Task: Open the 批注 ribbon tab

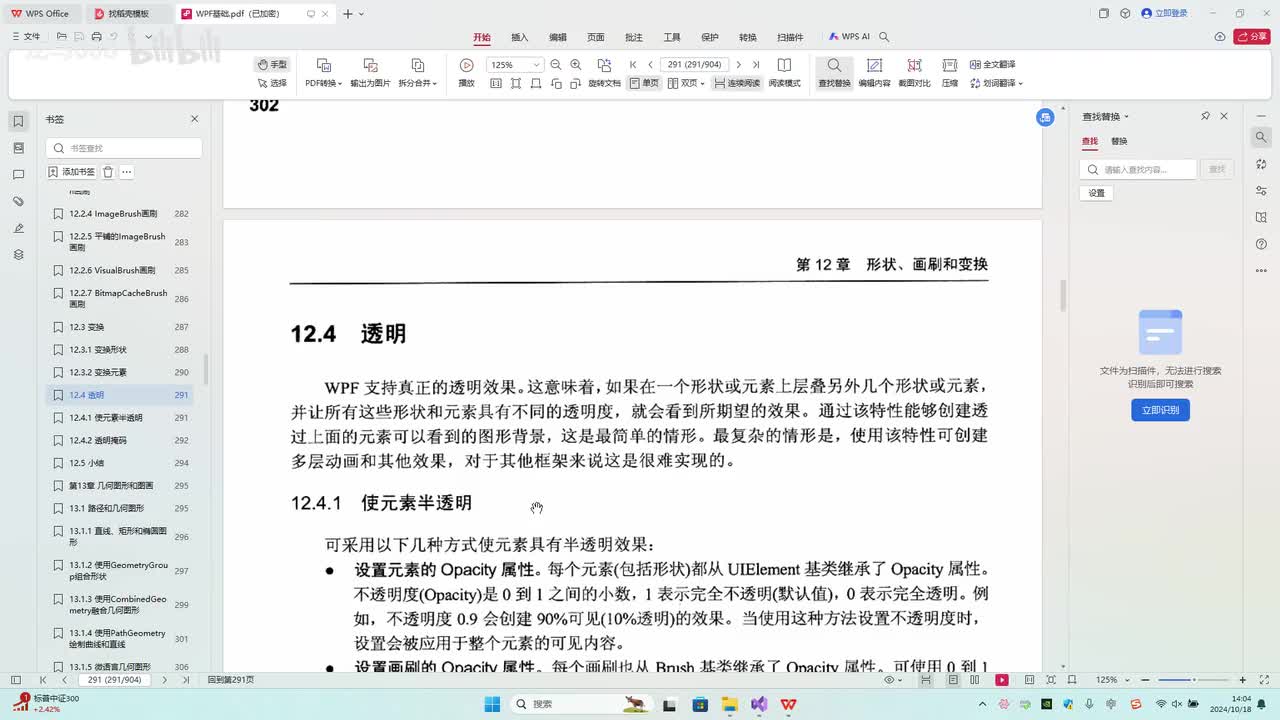Action: pos(634,37)
